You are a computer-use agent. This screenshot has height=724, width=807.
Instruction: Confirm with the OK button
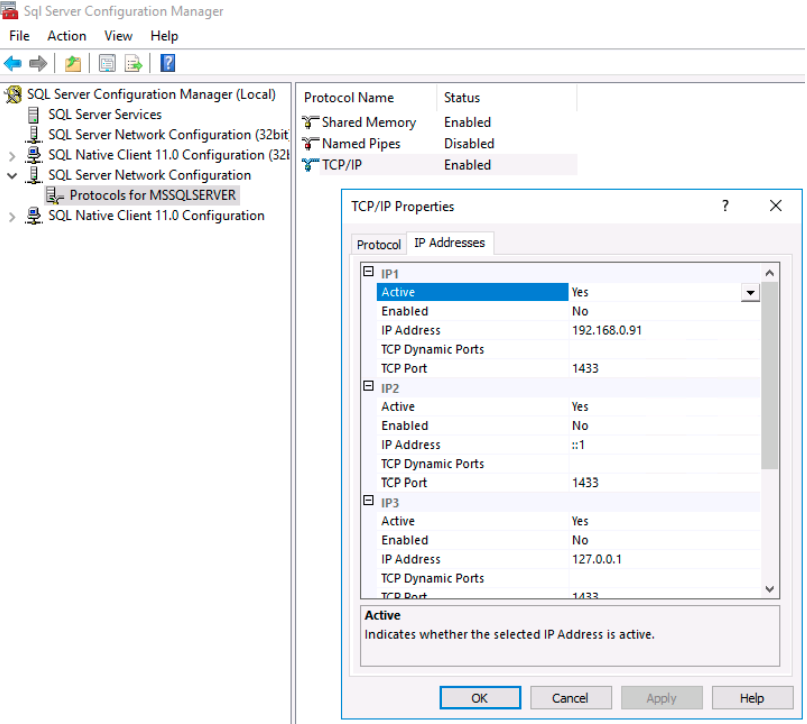(480, 698)
